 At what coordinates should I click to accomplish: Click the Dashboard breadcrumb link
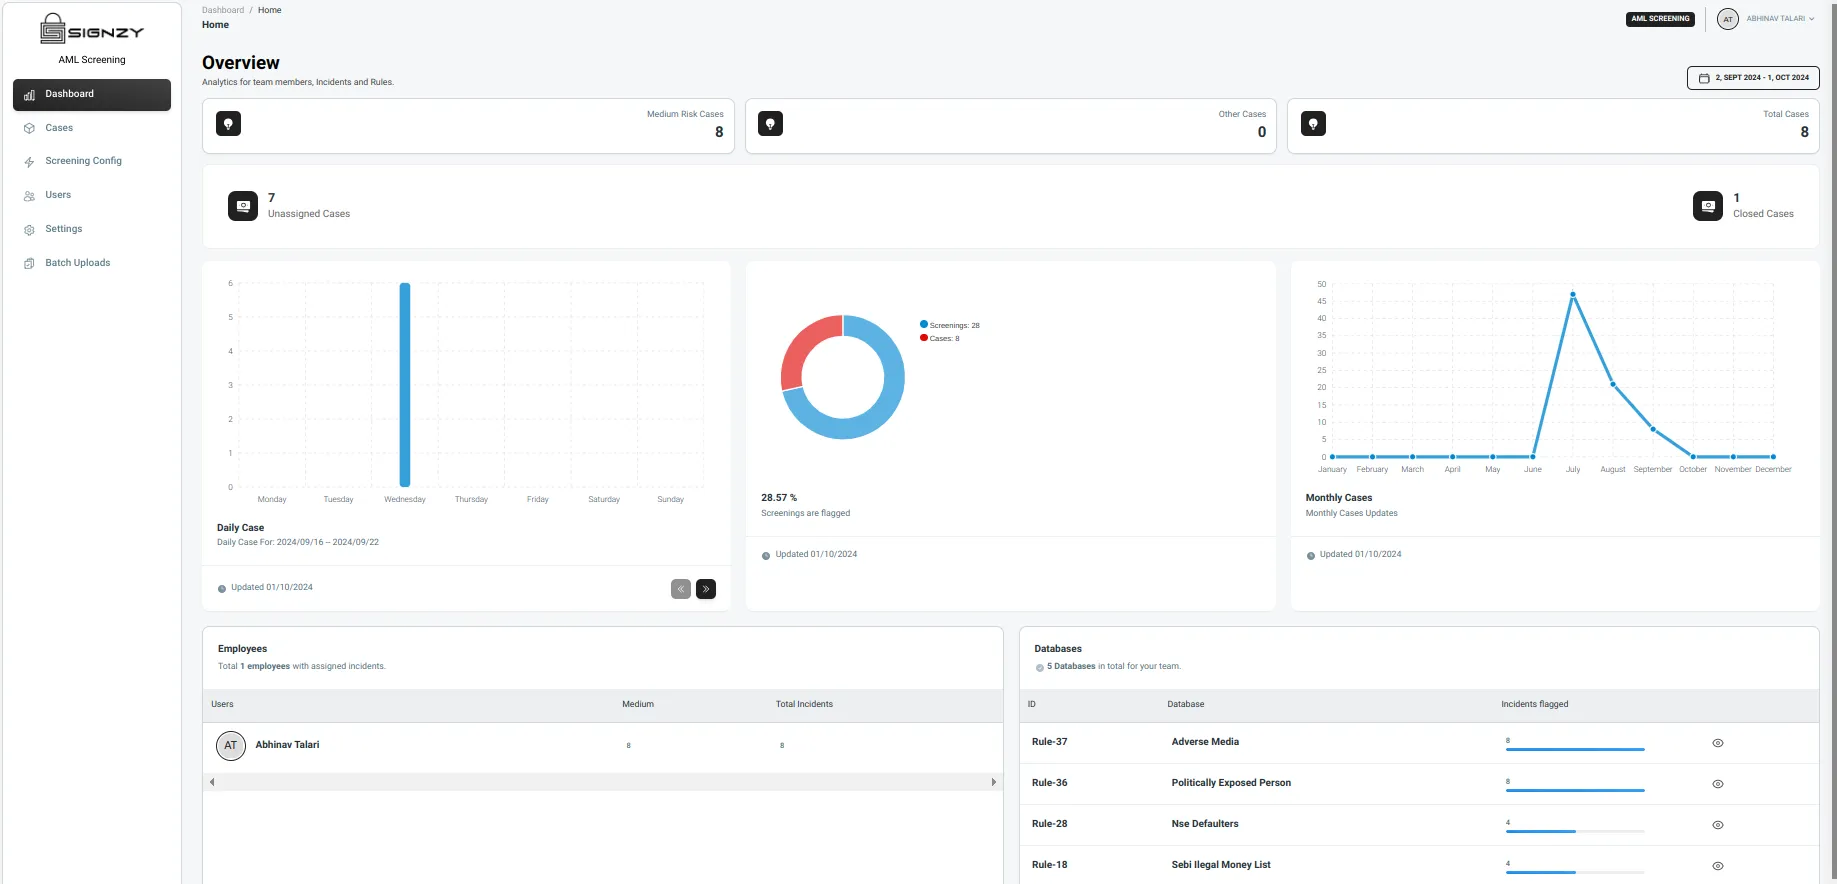pyautogui.click(x=223, y=10)
